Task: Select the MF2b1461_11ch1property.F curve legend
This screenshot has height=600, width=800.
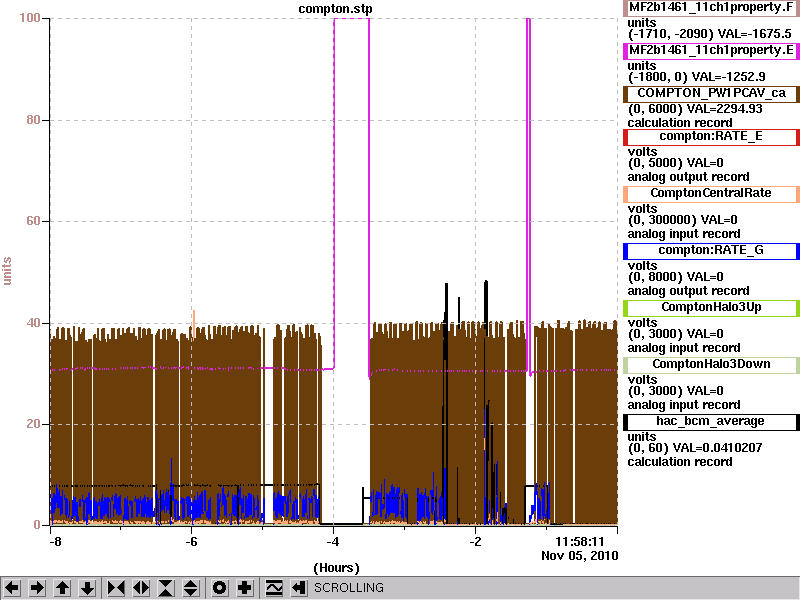Action: tap(711, 8)
